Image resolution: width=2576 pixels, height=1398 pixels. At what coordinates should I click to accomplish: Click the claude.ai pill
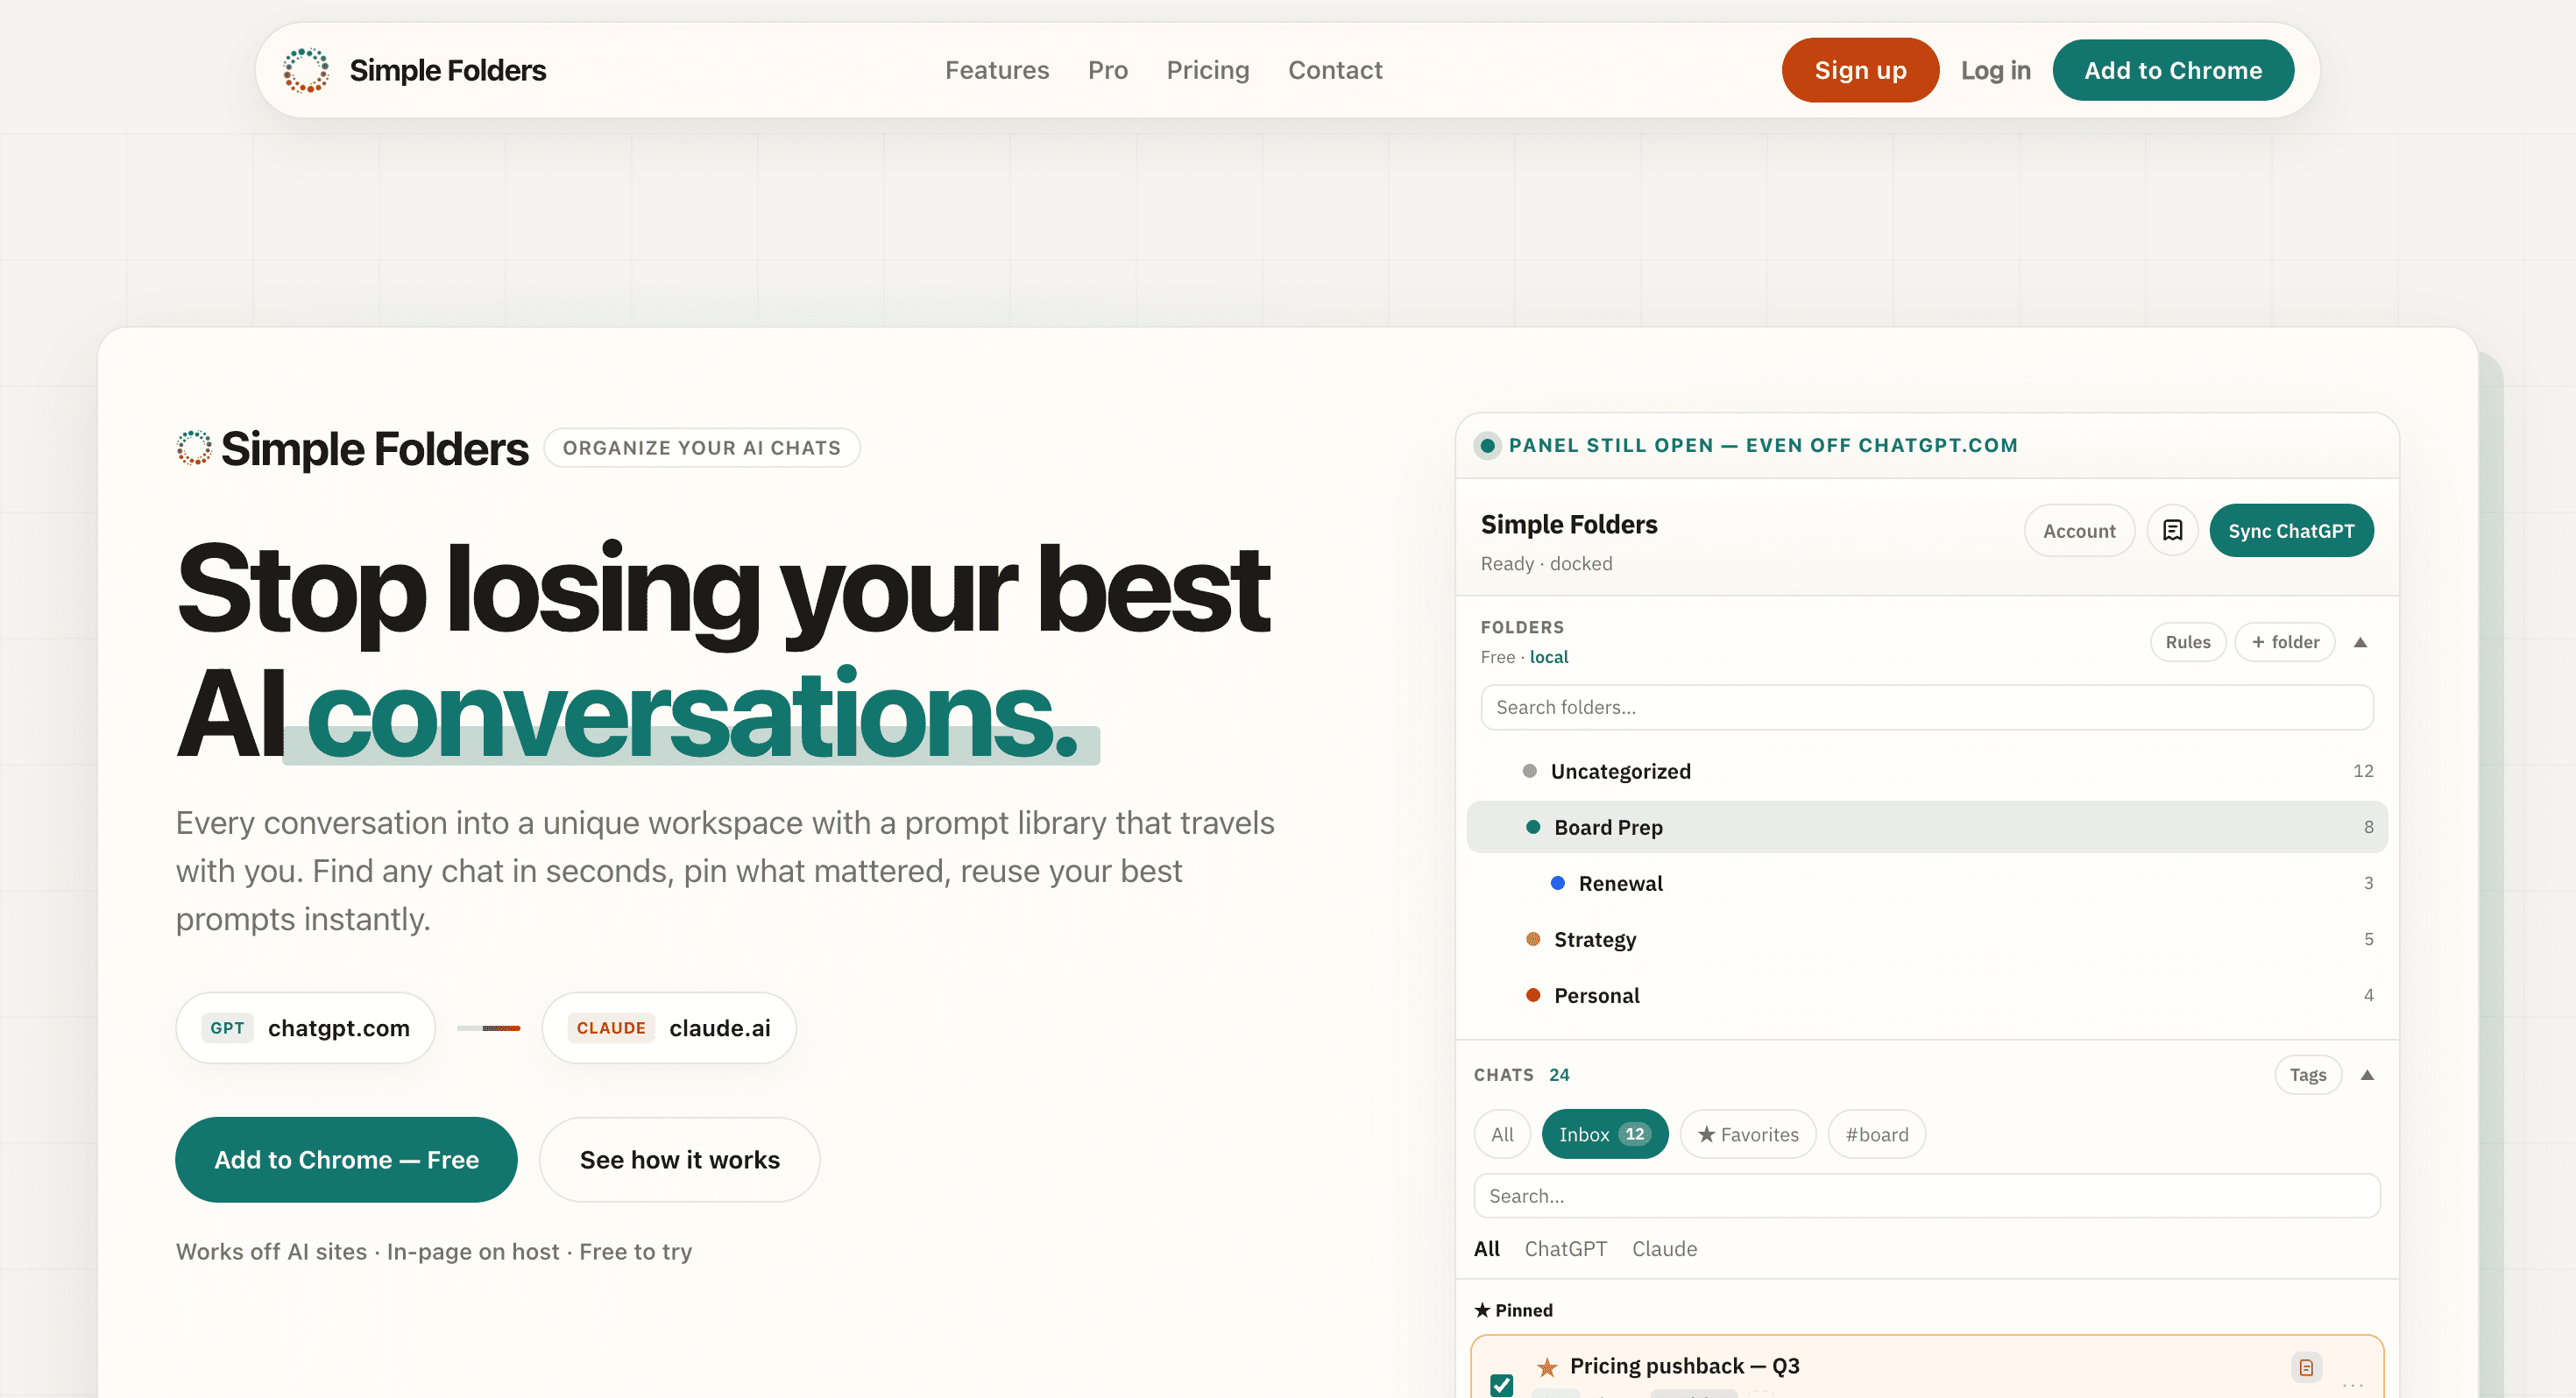coord(669,1028)
